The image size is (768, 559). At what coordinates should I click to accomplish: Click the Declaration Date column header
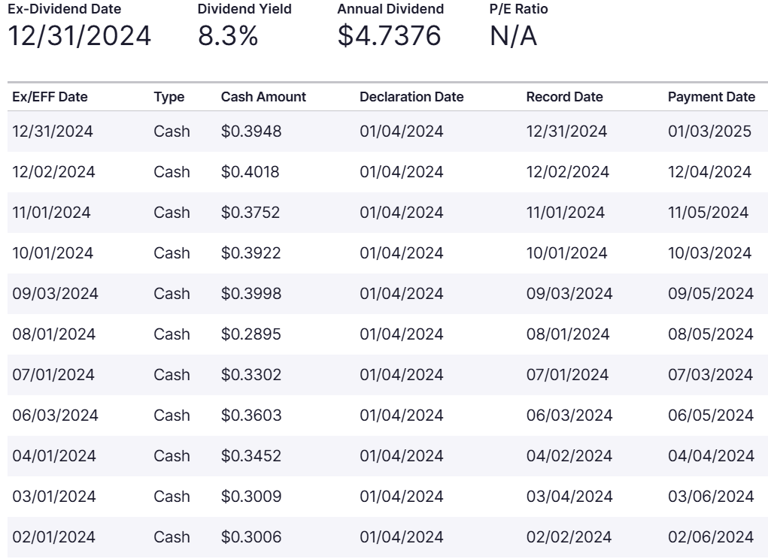pyautogui.click(x=411, y=97)
